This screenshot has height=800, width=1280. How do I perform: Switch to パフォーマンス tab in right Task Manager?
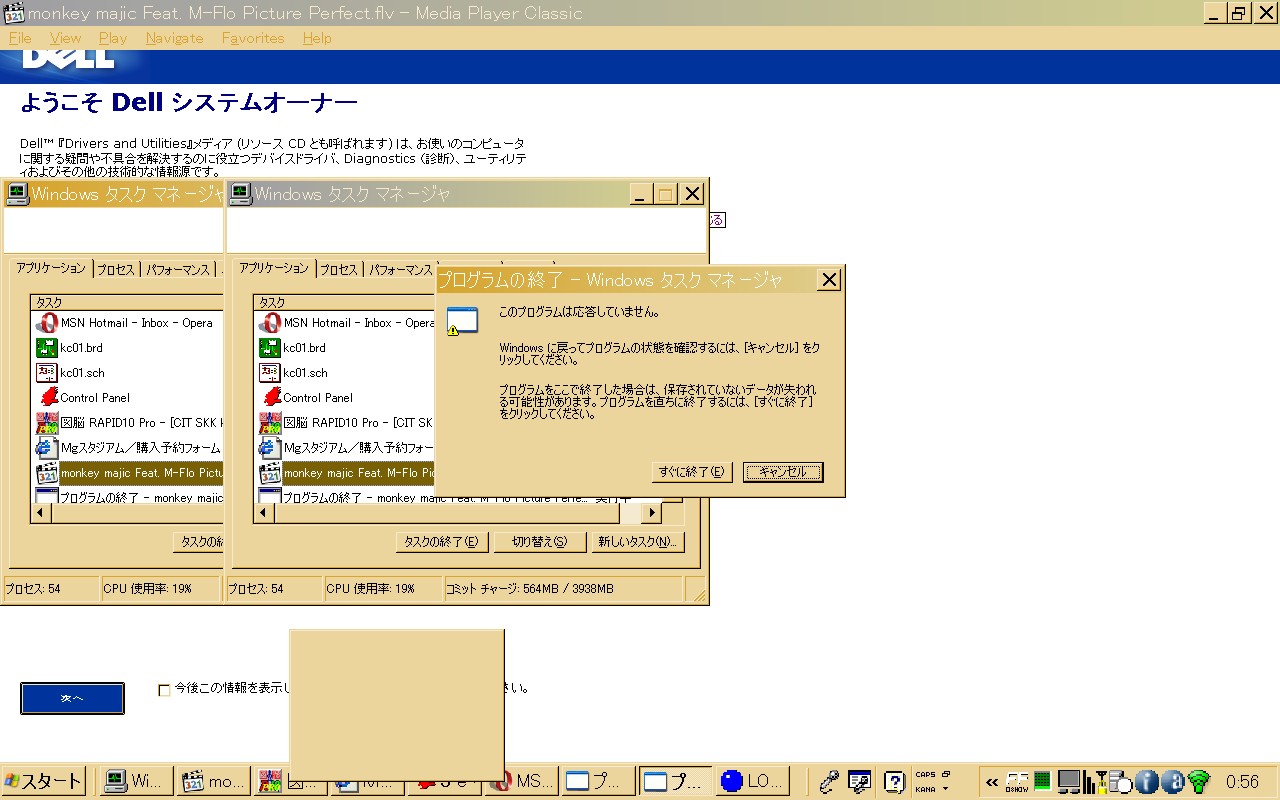pyautogui.click(x=400, y=270)
